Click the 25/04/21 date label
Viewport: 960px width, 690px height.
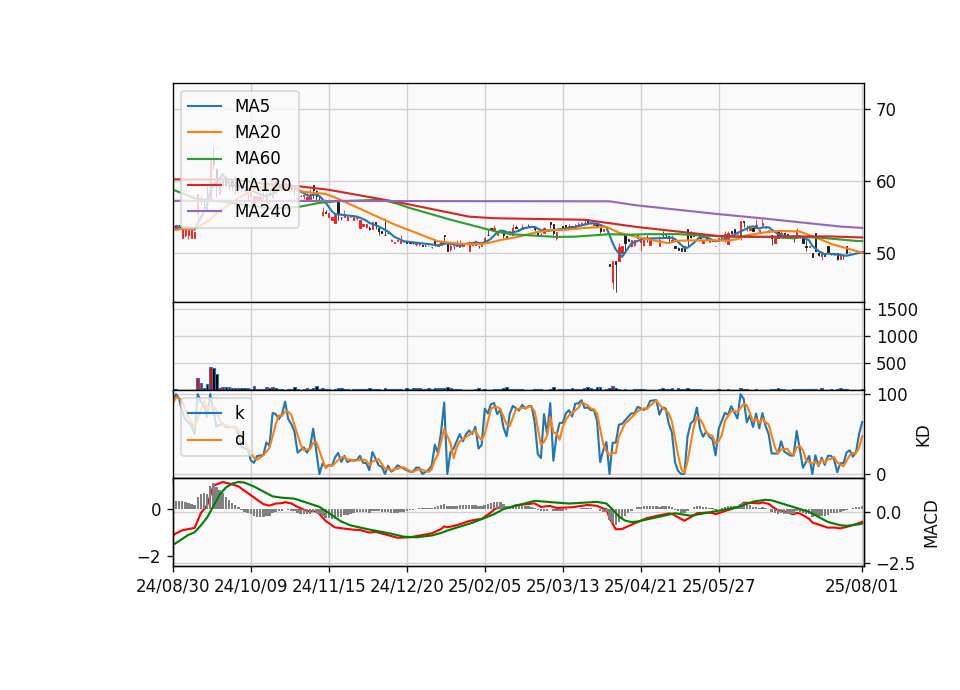[640, 586]
